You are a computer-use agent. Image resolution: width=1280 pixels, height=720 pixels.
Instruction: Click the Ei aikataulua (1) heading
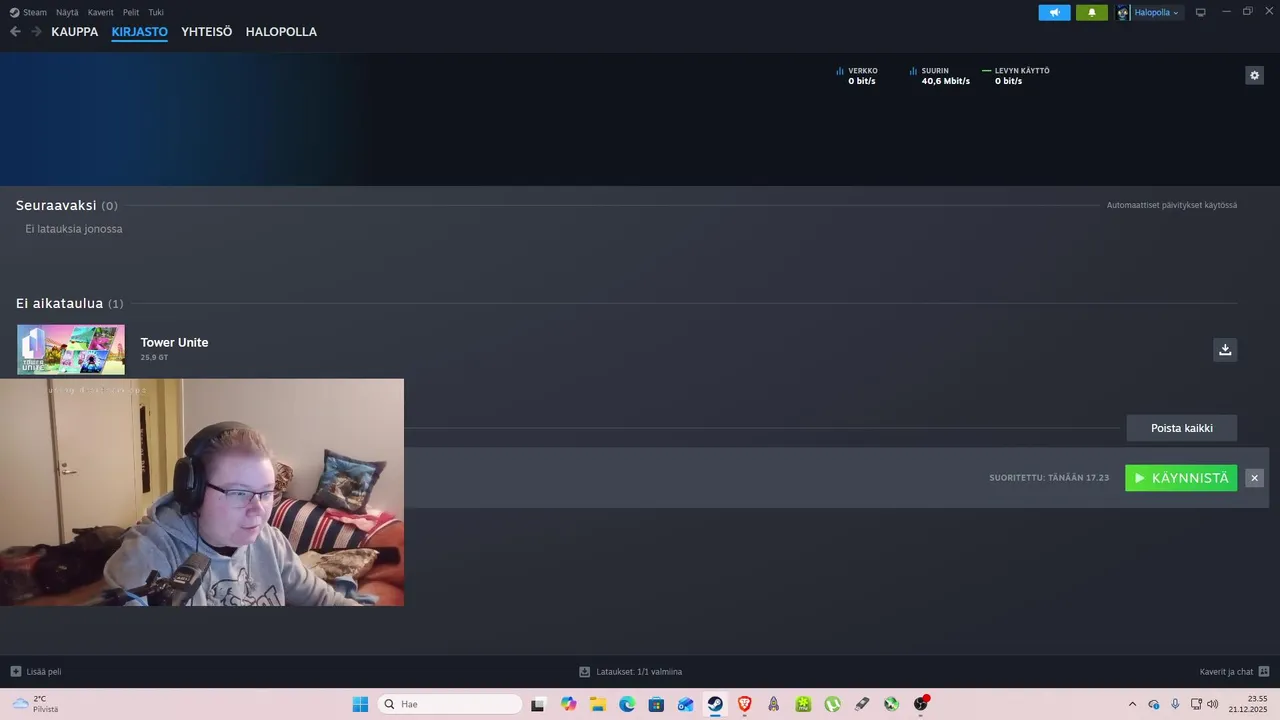coord(70,303)
